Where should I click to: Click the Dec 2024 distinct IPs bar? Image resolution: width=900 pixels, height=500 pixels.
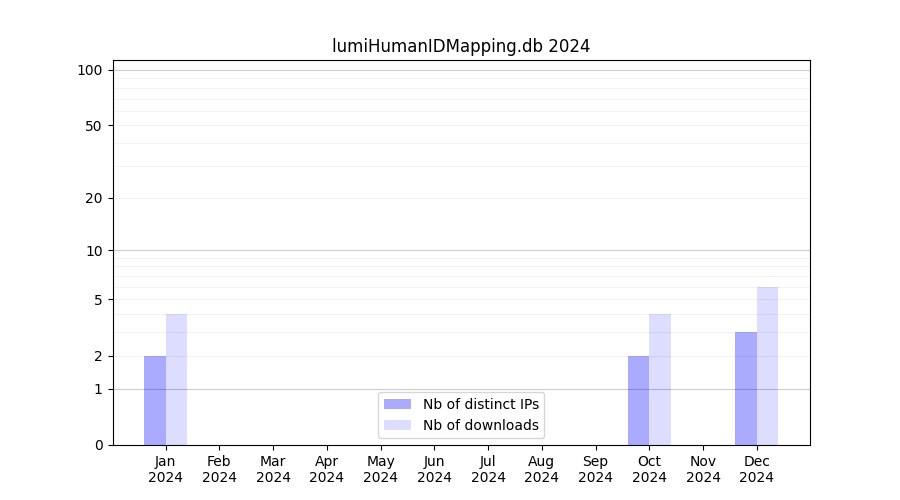pos(746,388)
